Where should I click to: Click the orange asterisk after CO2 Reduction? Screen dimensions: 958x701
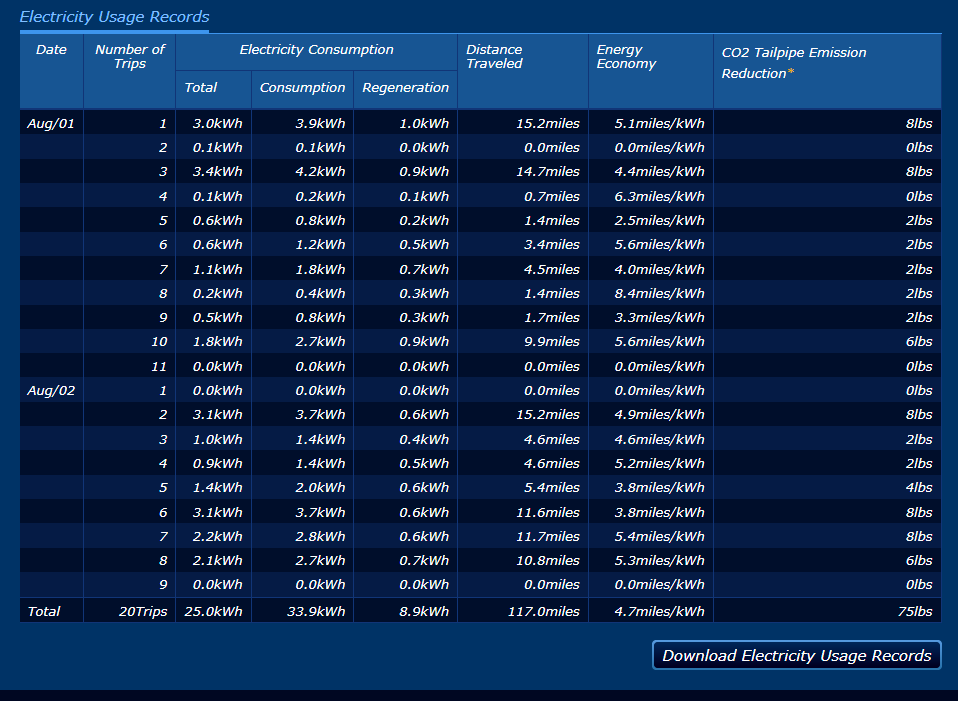pos(791,73)
